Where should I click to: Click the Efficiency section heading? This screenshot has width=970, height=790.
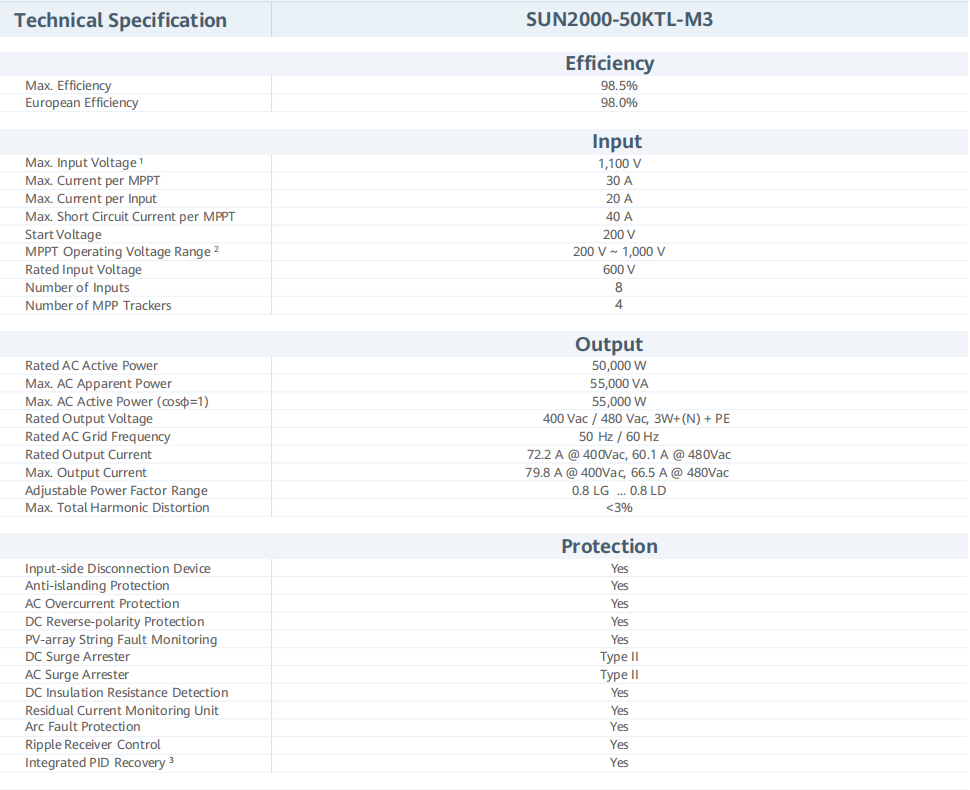click(x=609, y=63)
